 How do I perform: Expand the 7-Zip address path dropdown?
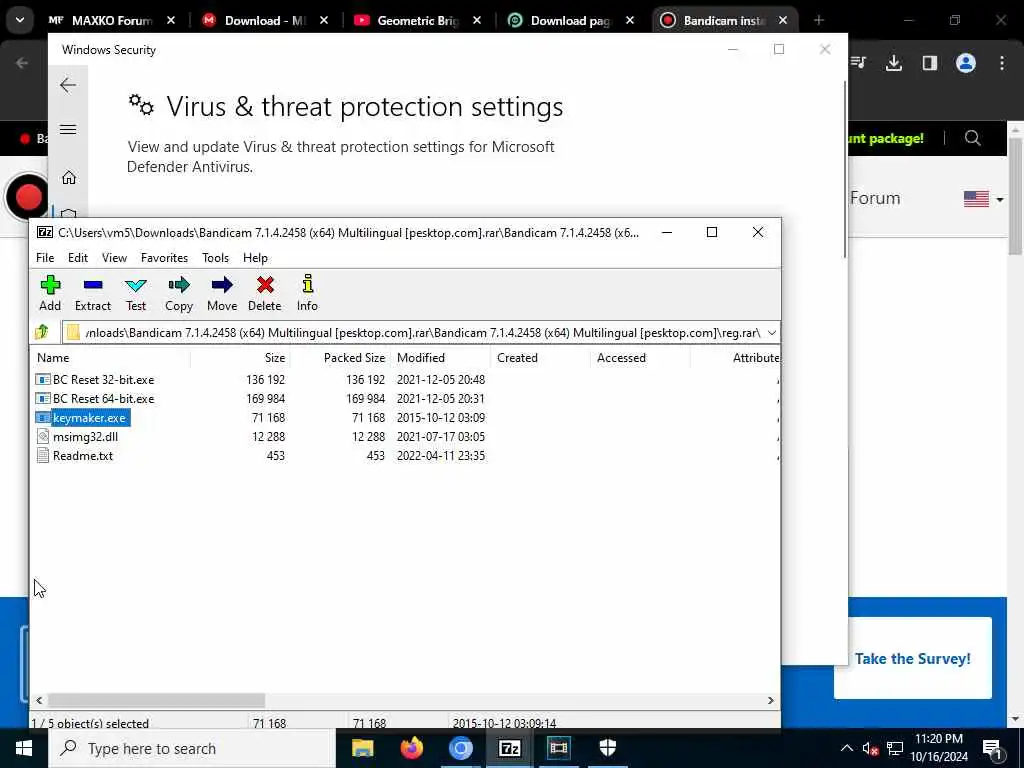771,333
